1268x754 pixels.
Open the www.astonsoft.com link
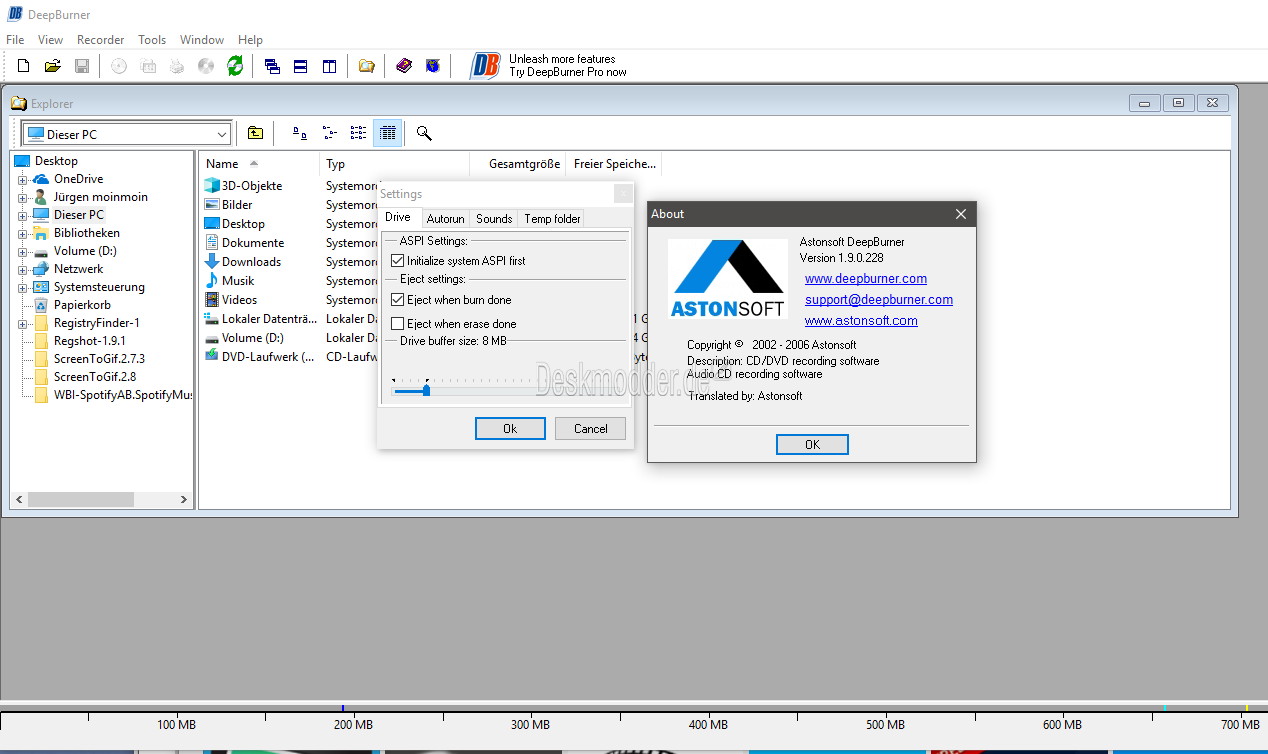click(861, 321)
